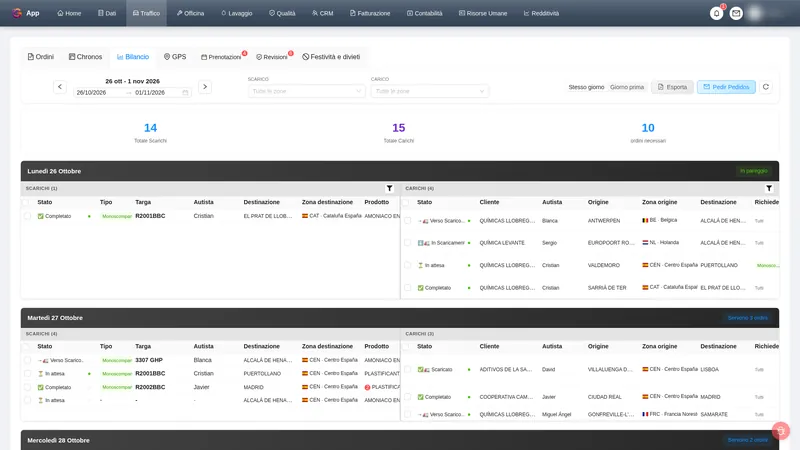Expand the Carico zone dropdown
This screenshot has width=800, height=450.
[x=430, y=91]
